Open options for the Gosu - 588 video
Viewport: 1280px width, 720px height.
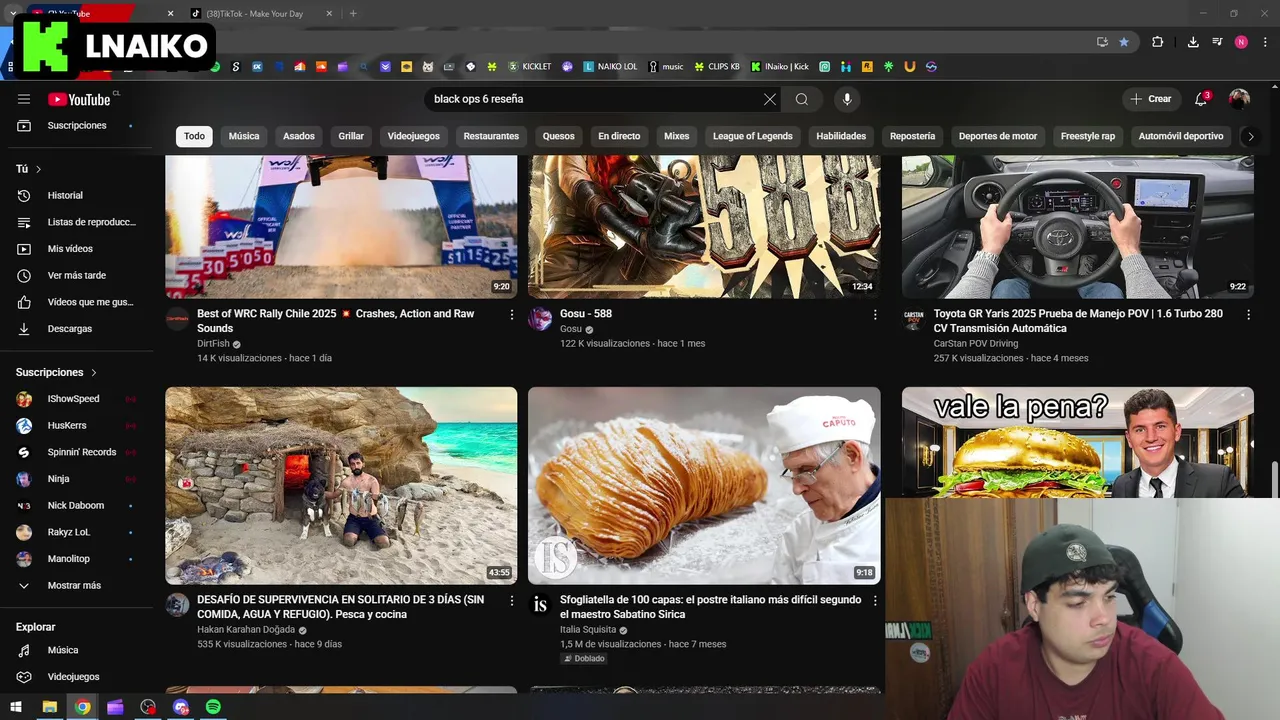(875, 314)
